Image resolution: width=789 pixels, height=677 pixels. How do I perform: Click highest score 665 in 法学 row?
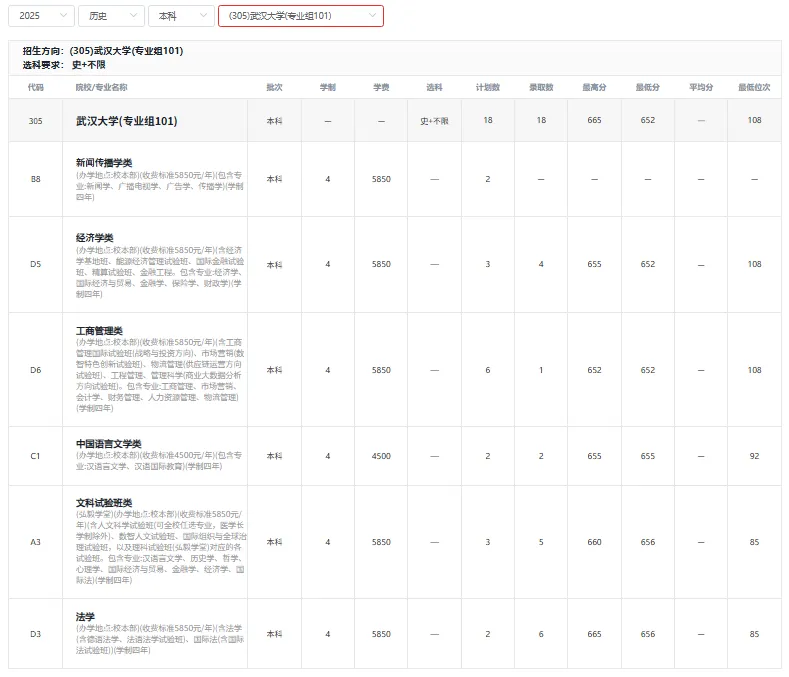(x=594, y=634)
